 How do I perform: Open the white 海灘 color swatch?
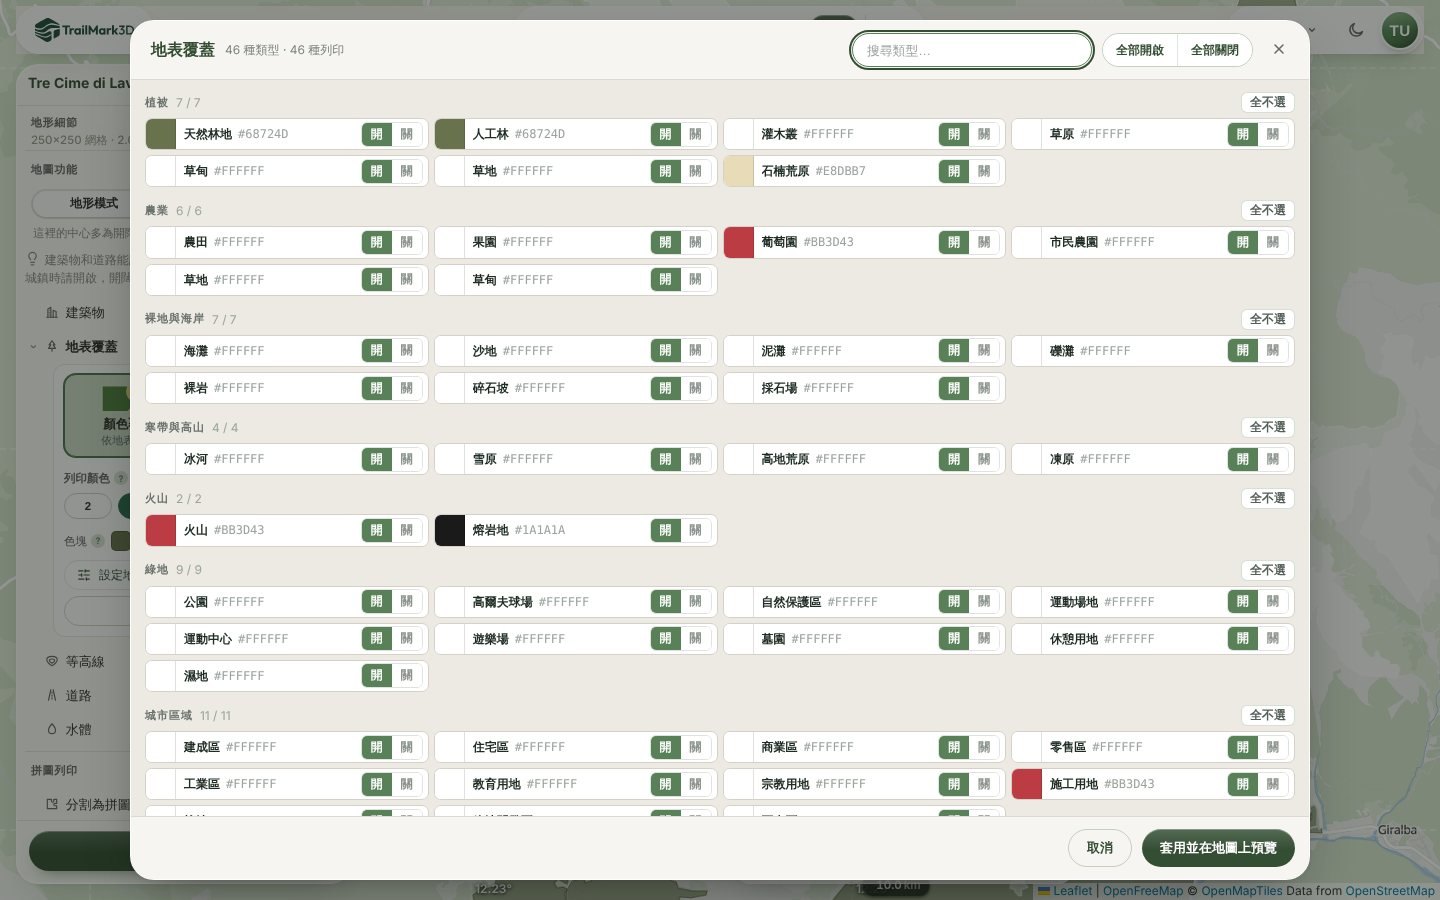point(161,351)
